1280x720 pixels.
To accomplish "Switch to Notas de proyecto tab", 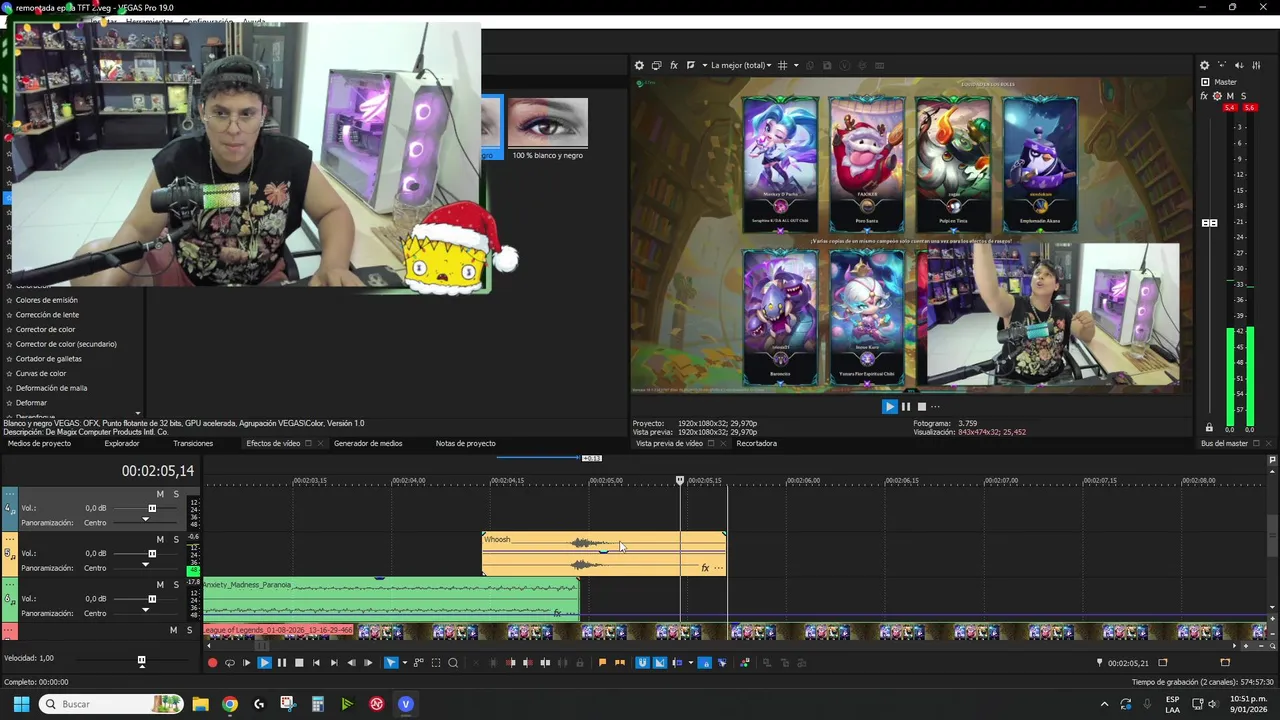I will click(x=465, y=443).
